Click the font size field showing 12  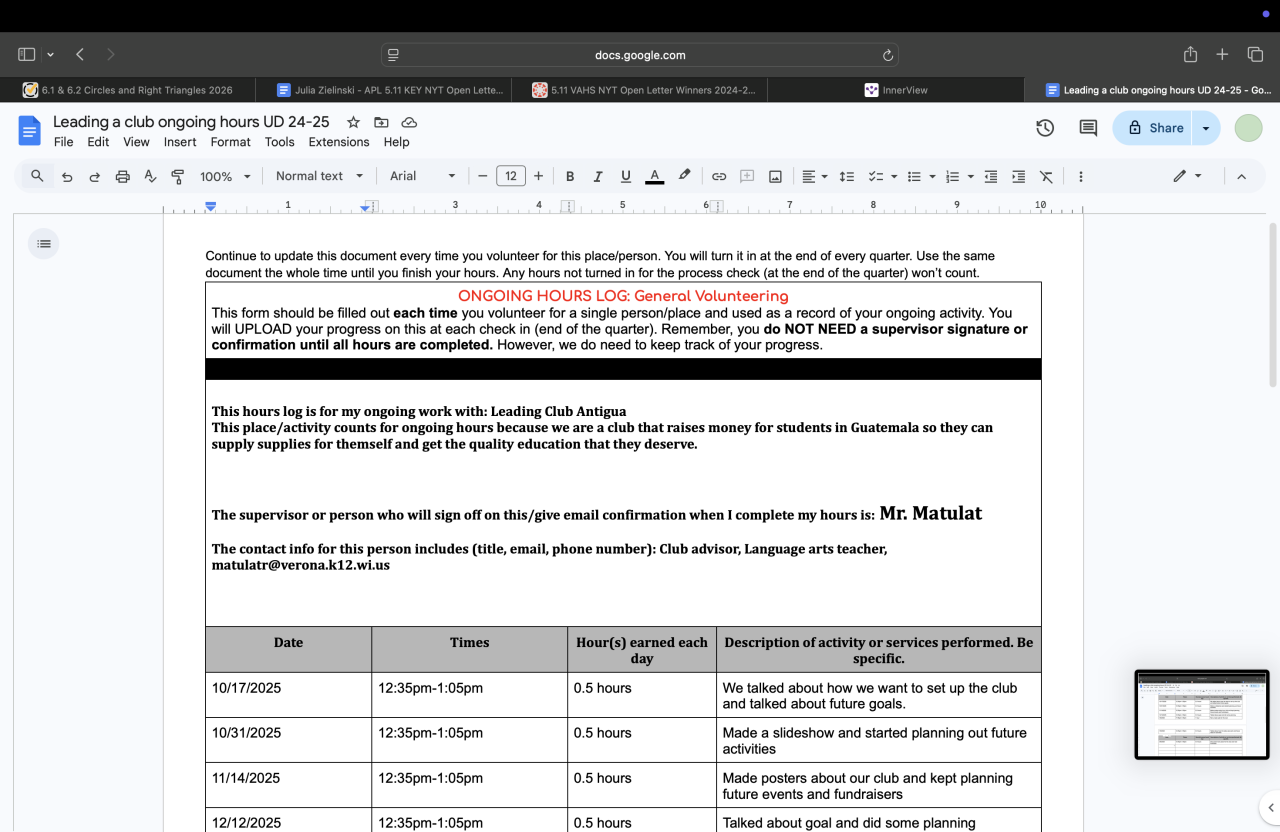(511, 176)
